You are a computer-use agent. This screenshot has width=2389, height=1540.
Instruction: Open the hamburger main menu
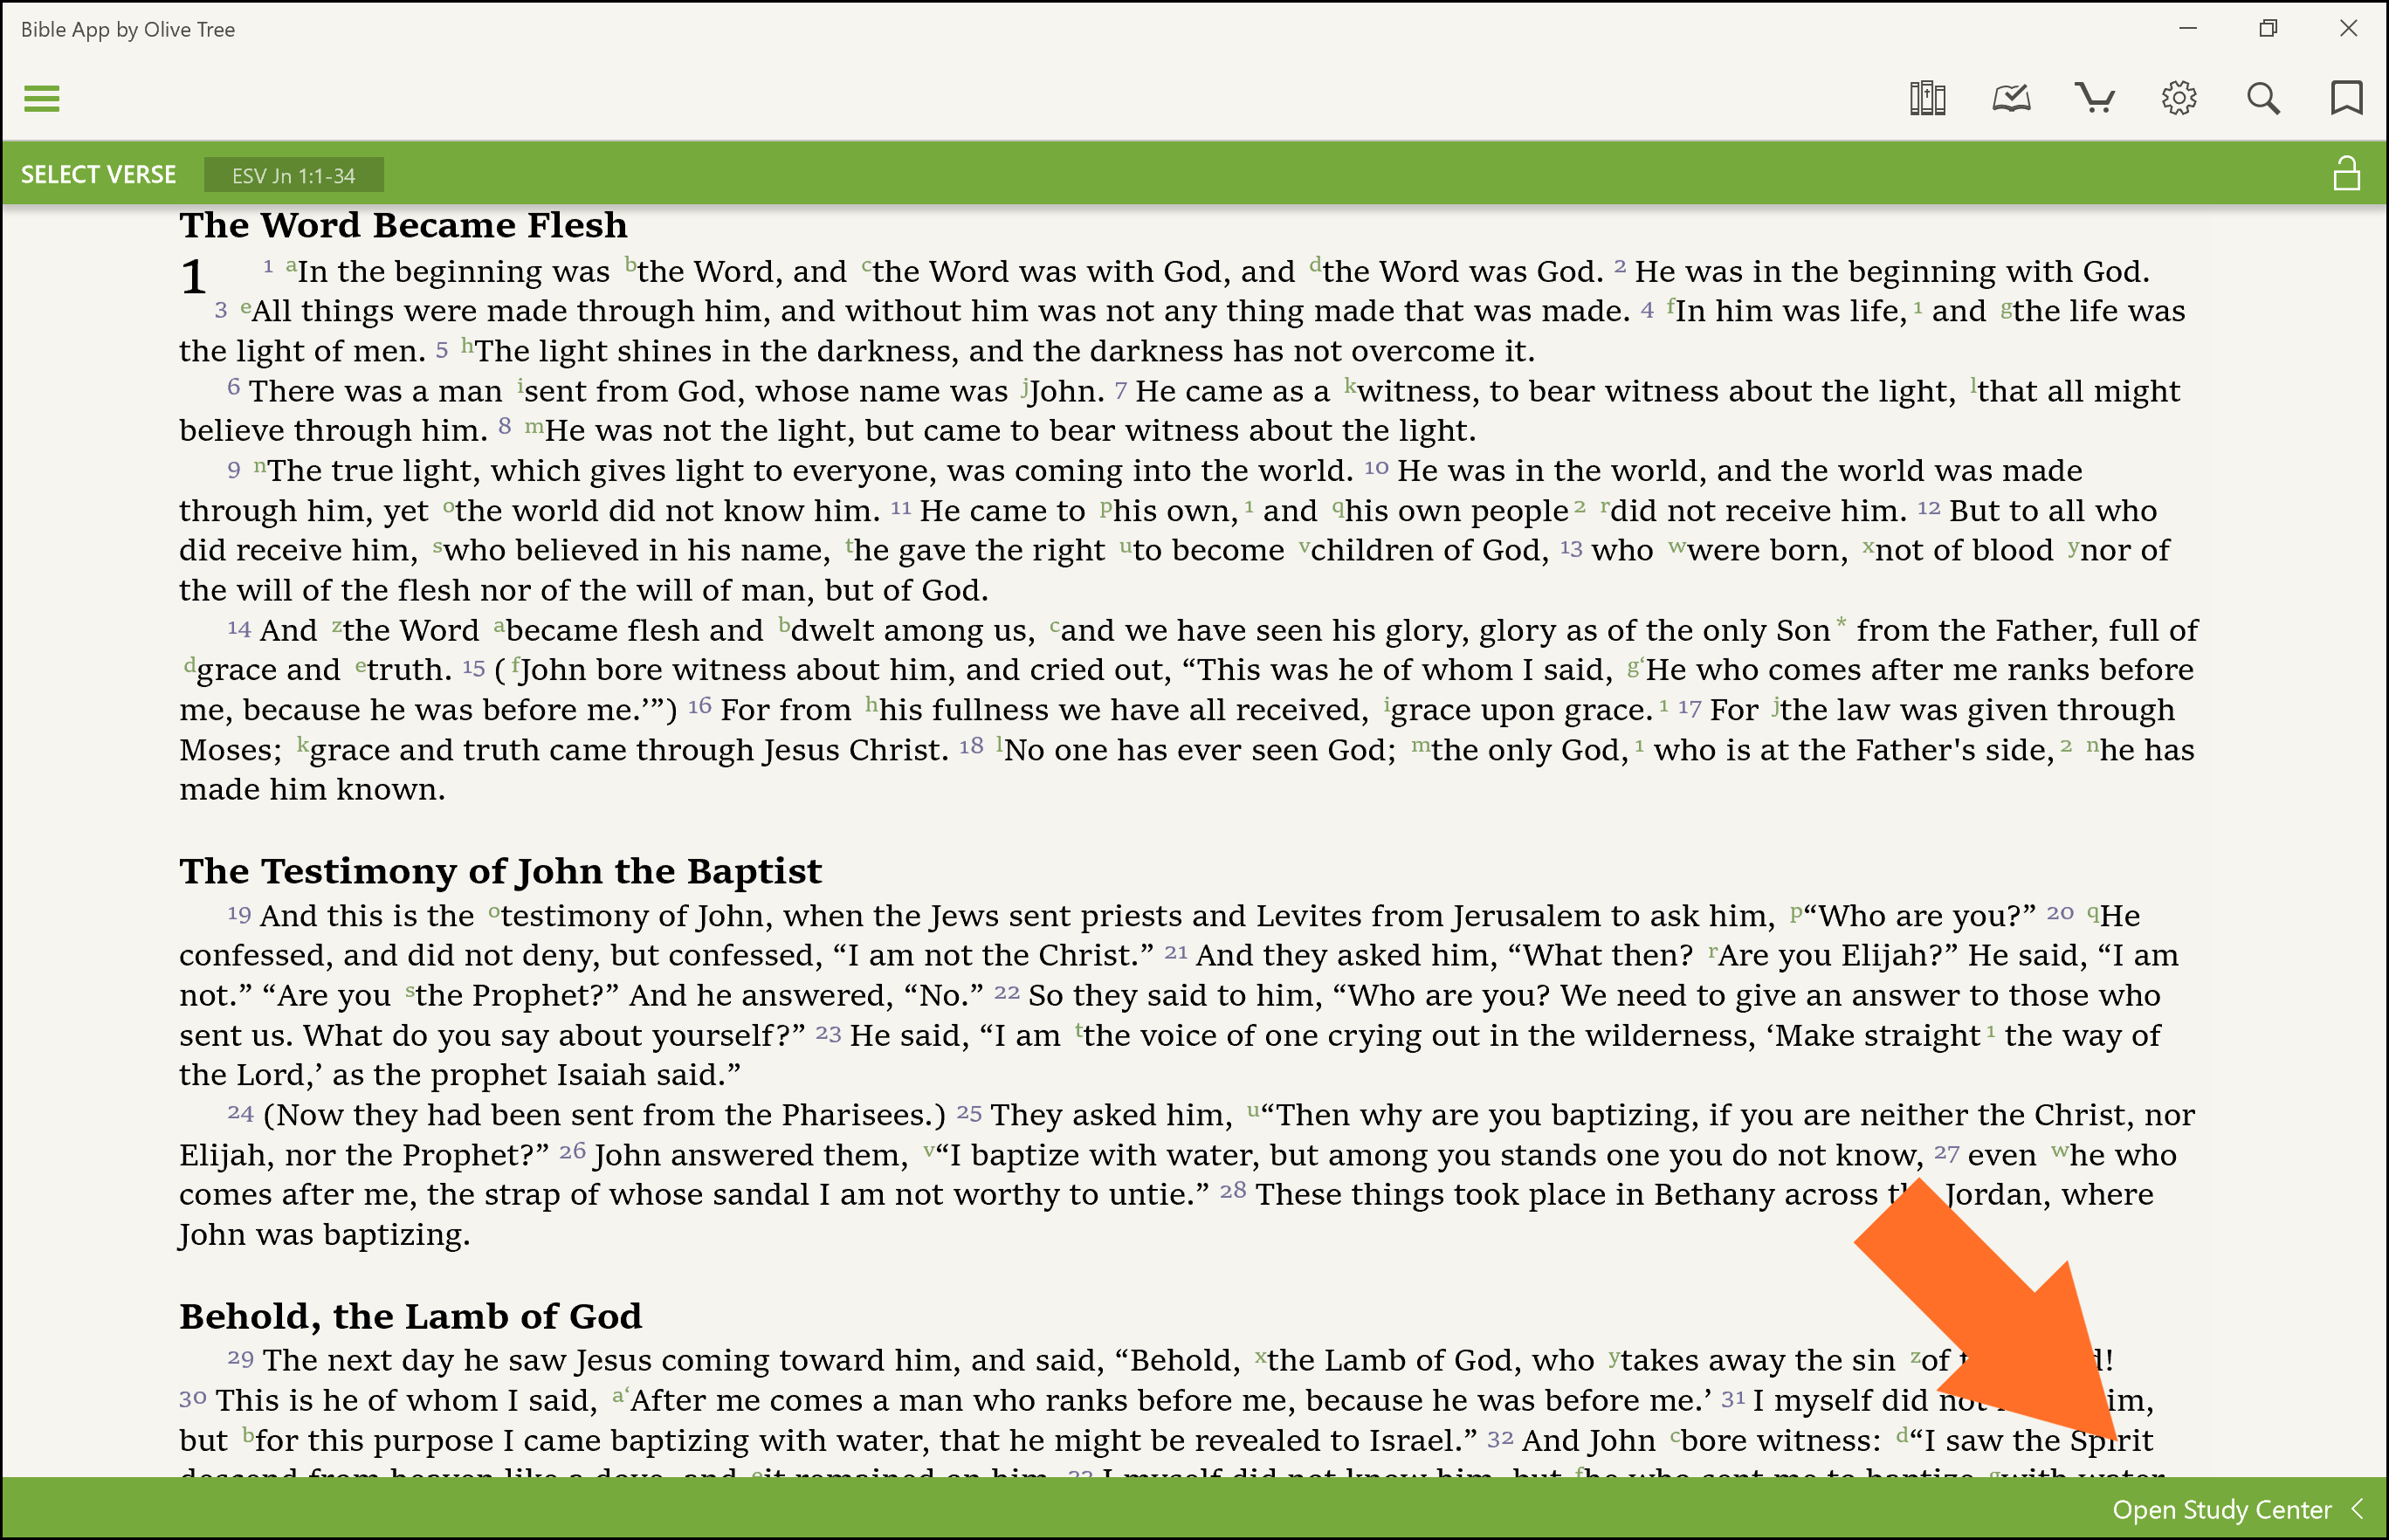click(x=41, y=98)
